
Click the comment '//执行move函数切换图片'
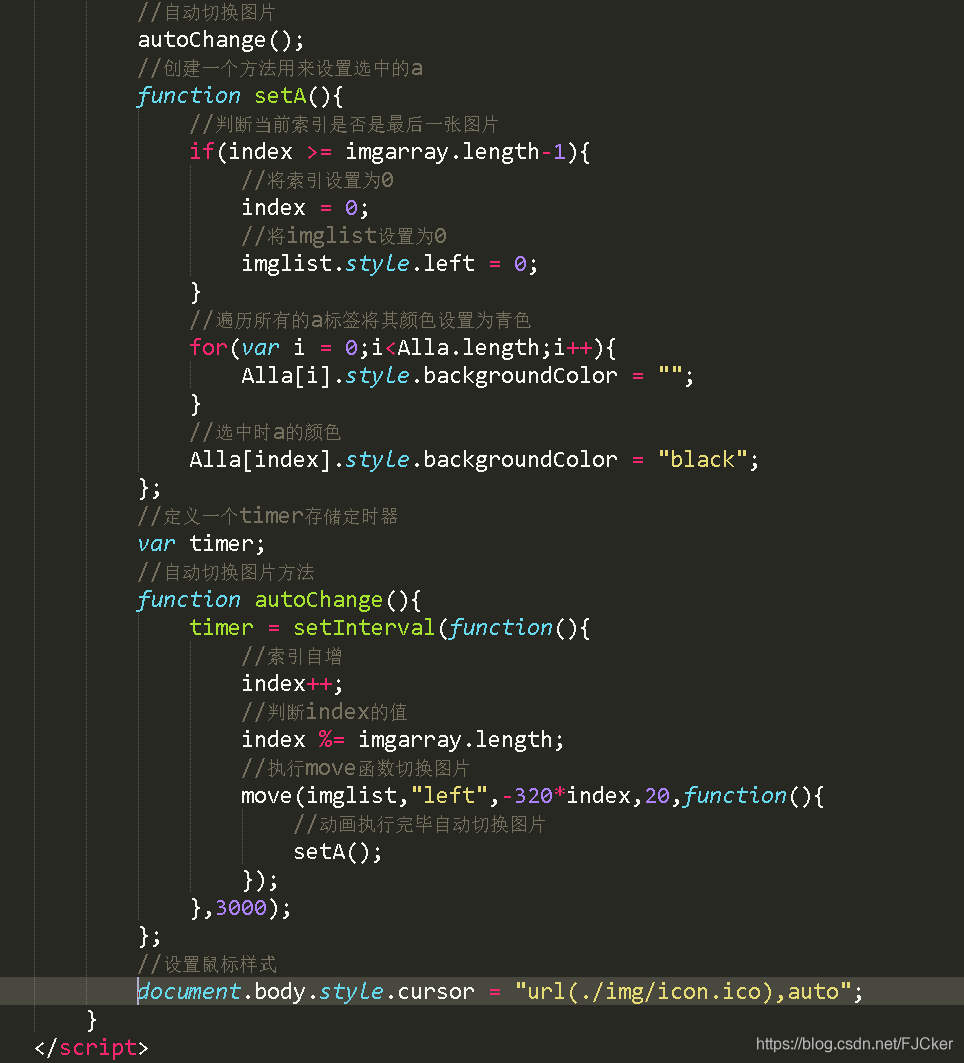point(356,768)
